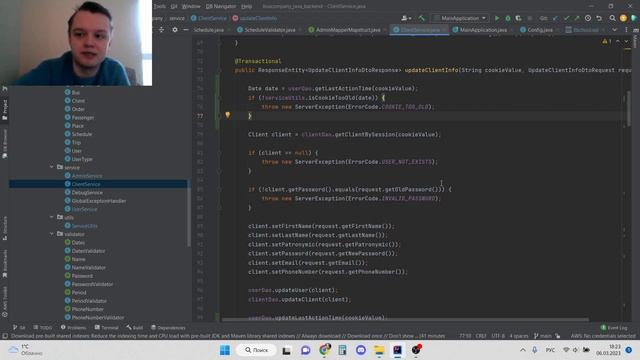The height and width of the screenshot is (360, 640).
Task: Click the warning indicator in editor corner
Action: [606, 42]
